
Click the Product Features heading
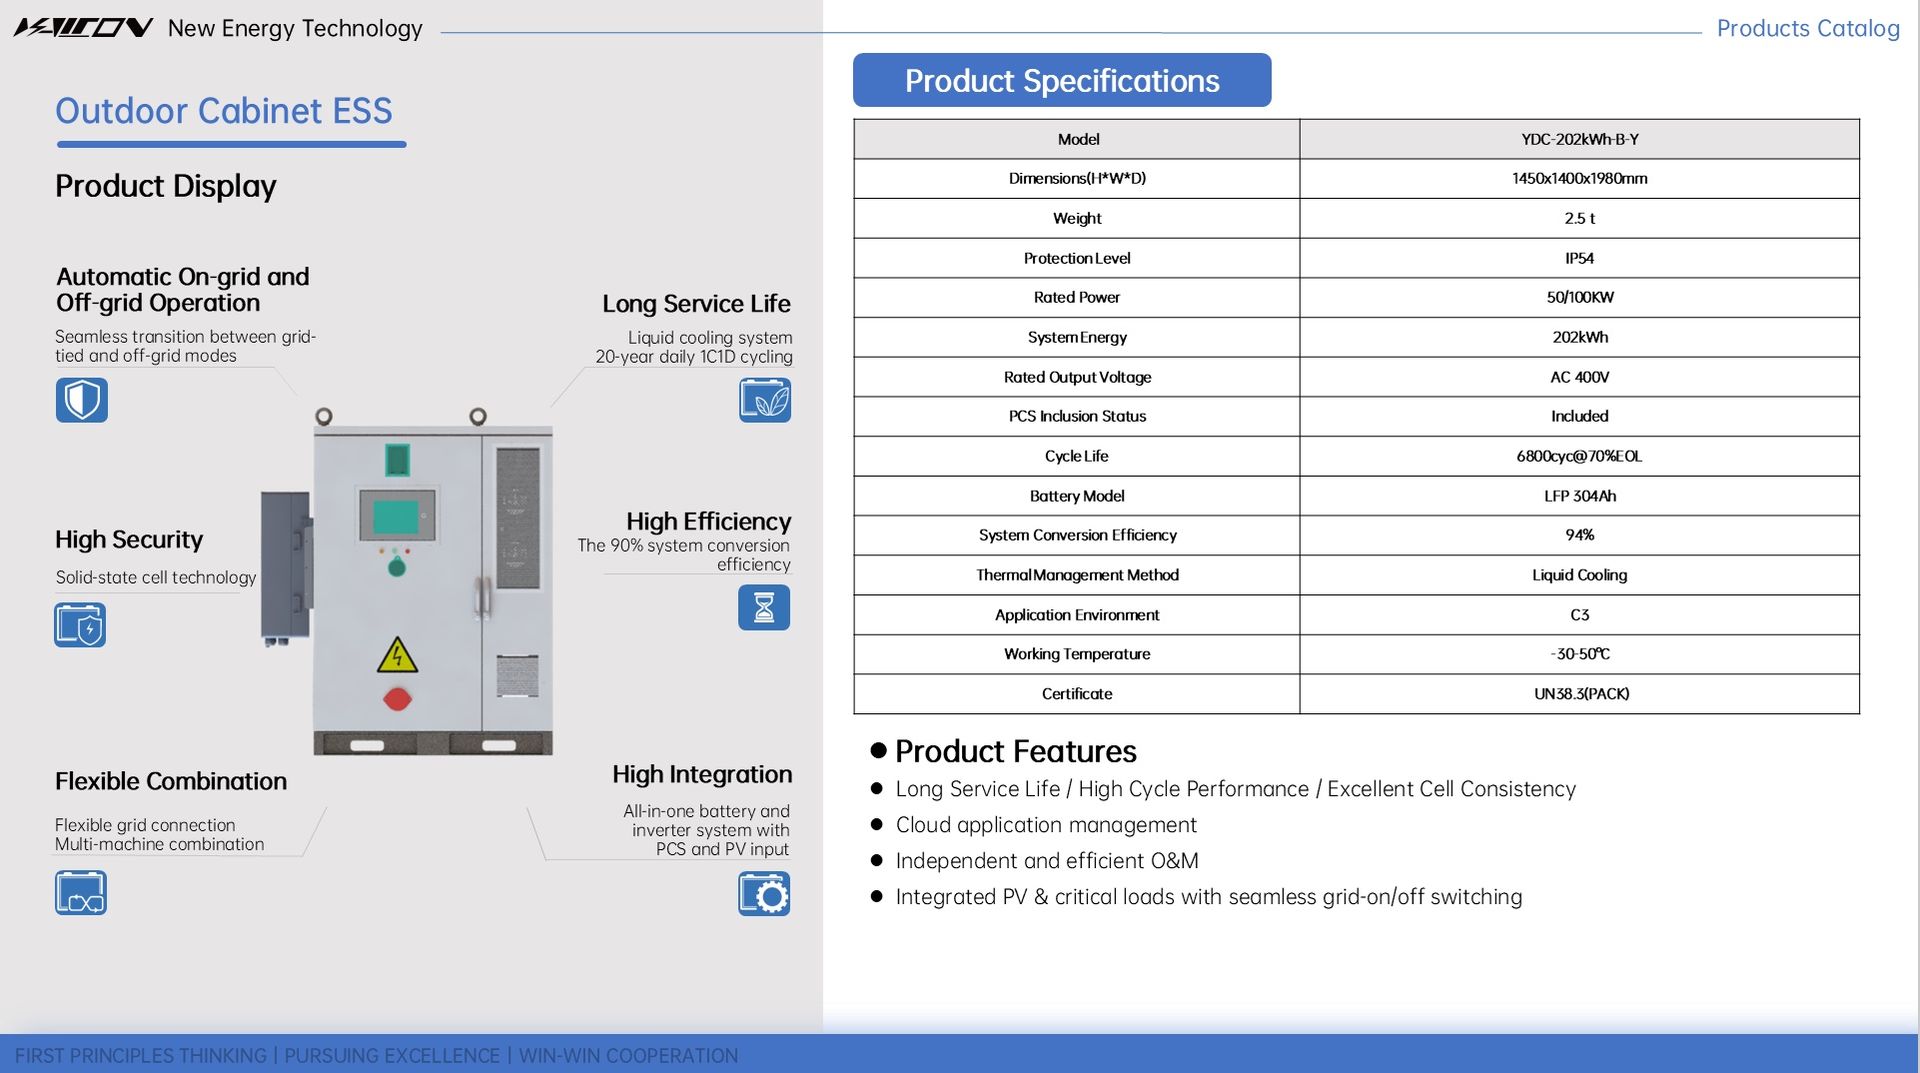click(x=1015, y=751)
